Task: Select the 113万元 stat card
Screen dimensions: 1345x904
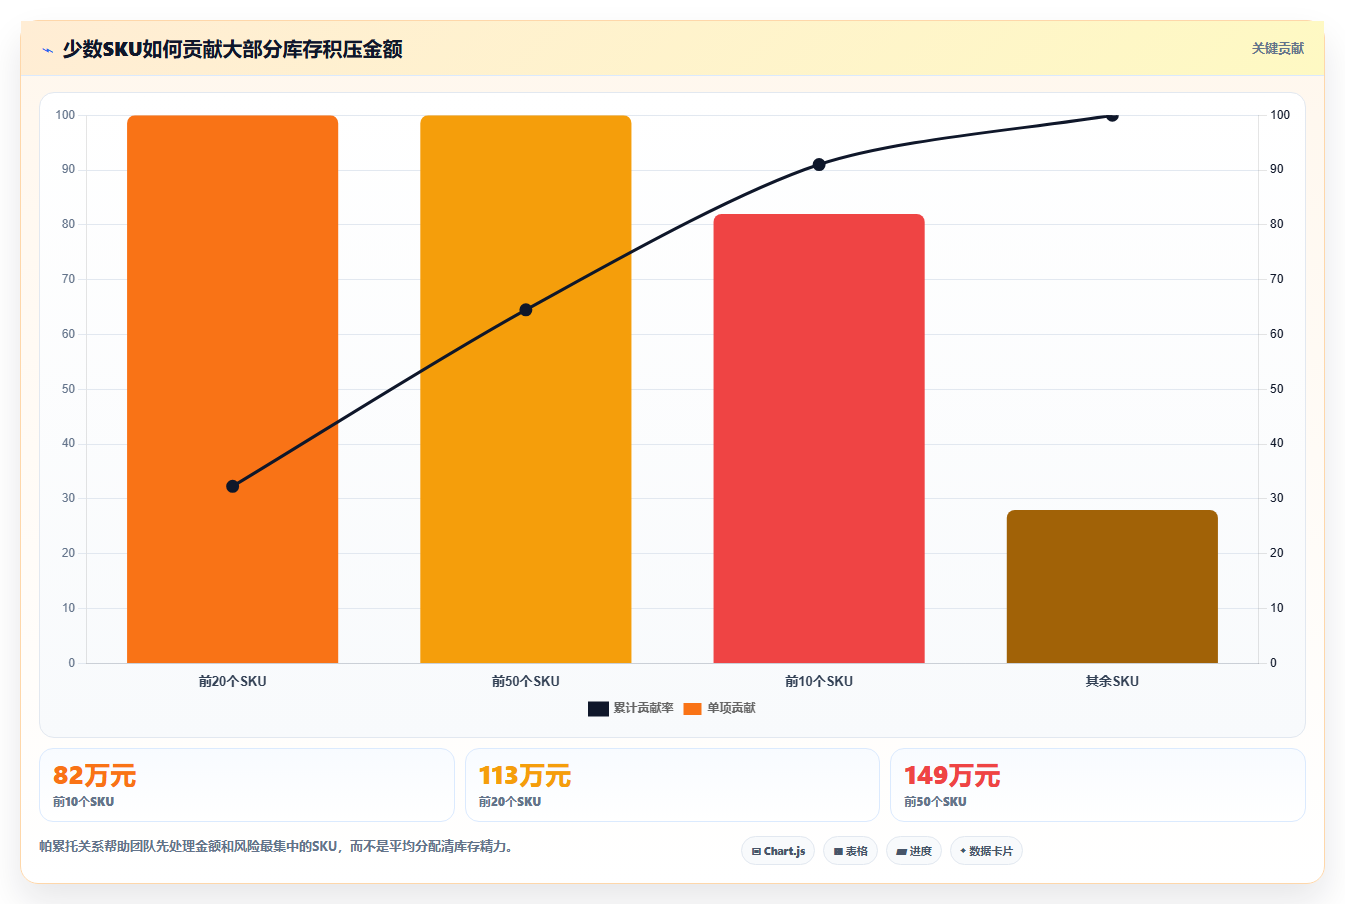Action: click(672, 785)
